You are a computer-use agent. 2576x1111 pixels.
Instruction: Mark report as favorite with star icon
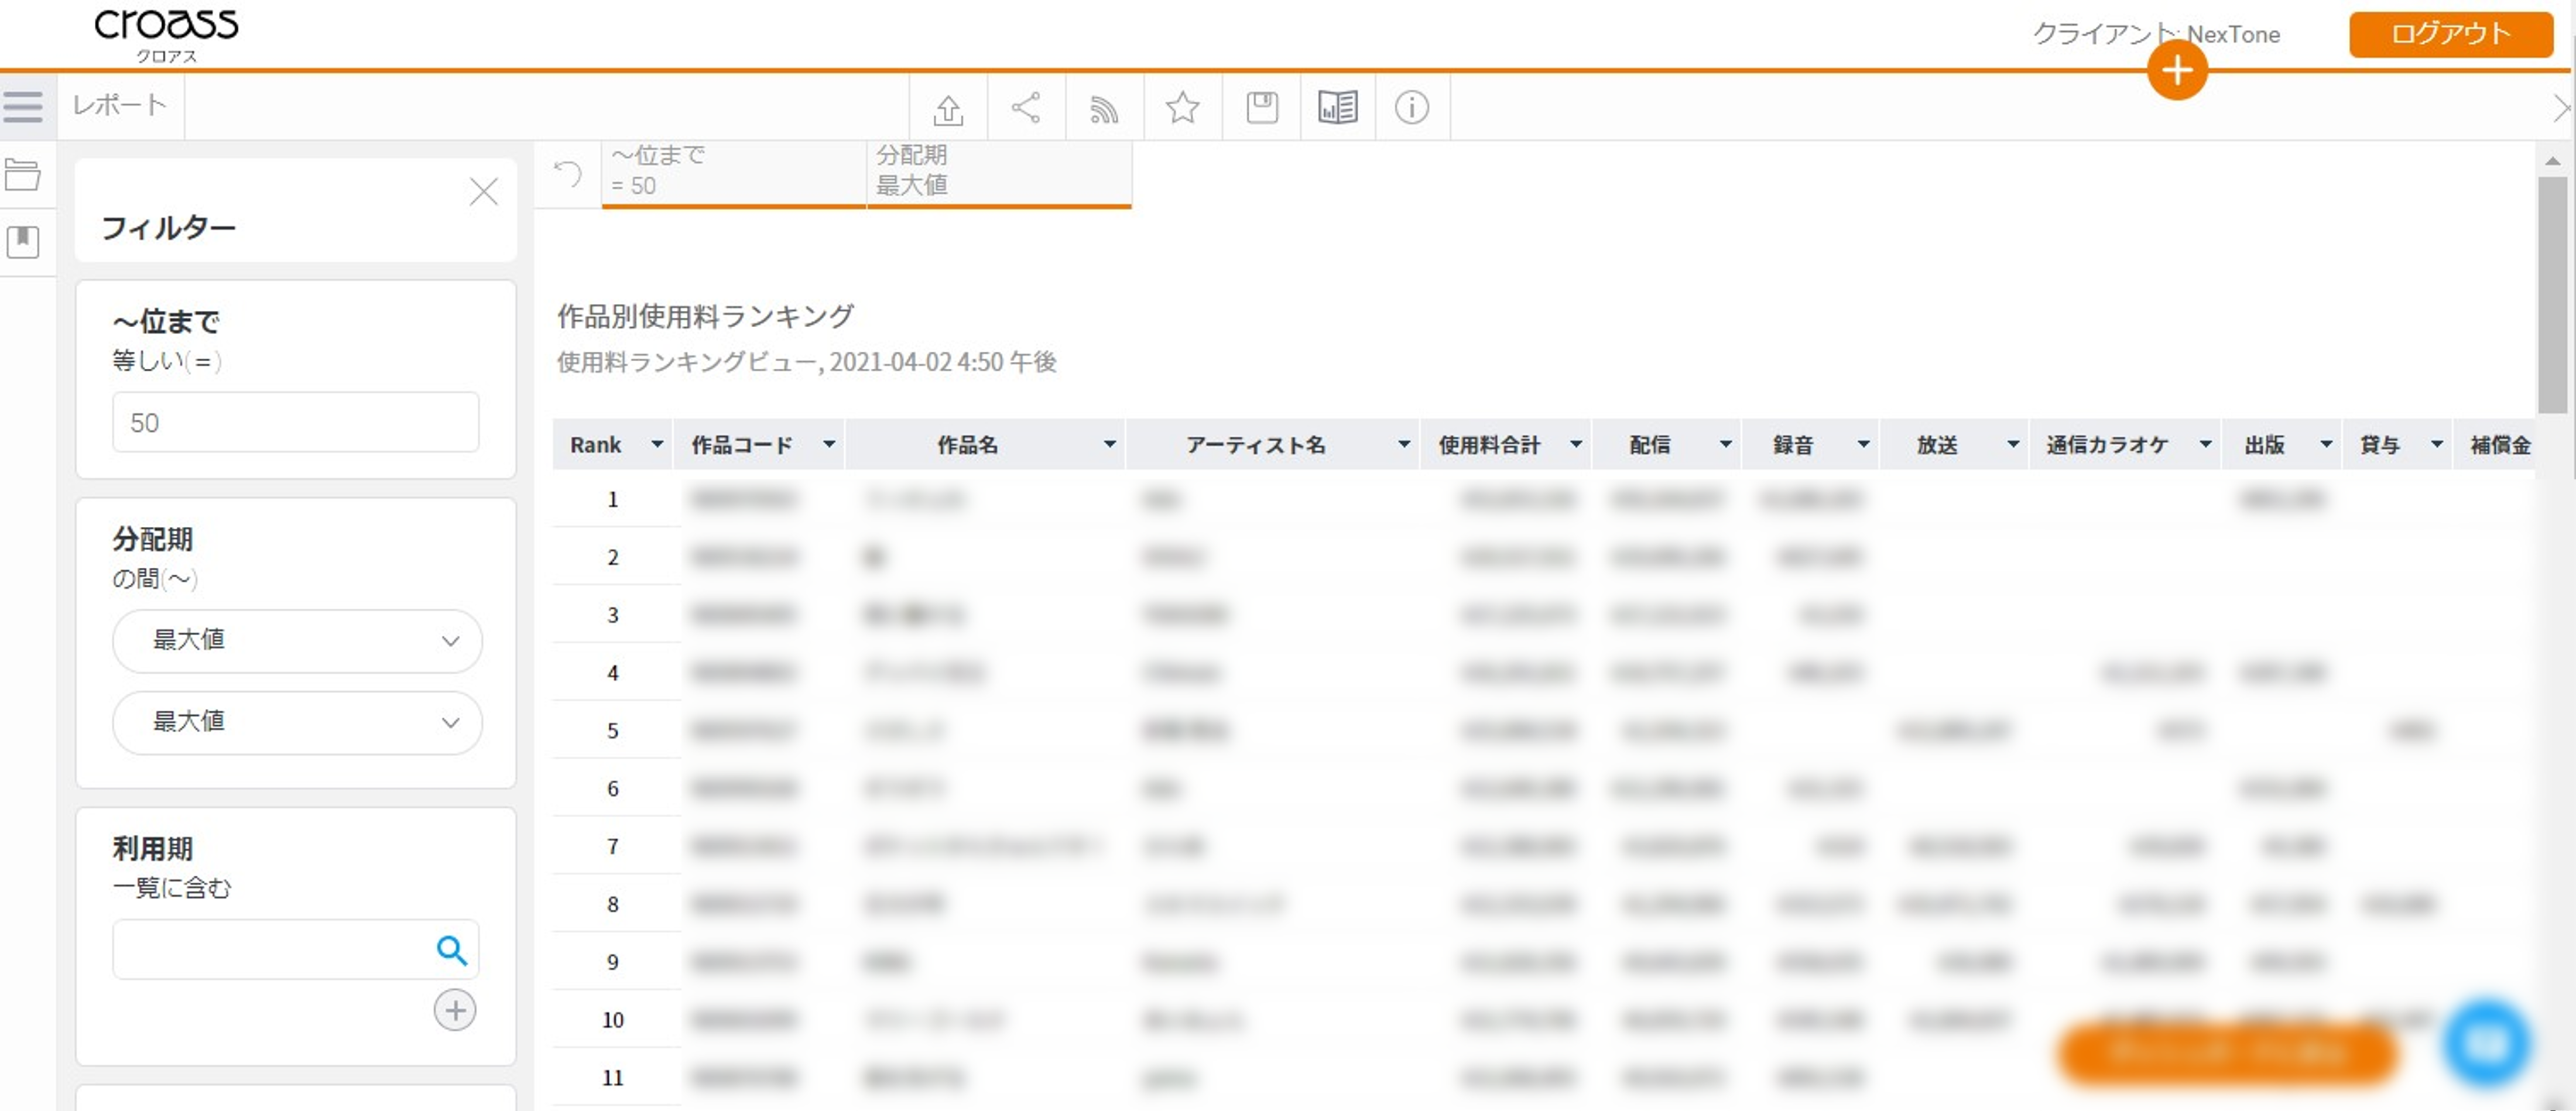click(x=1182, y=107)
